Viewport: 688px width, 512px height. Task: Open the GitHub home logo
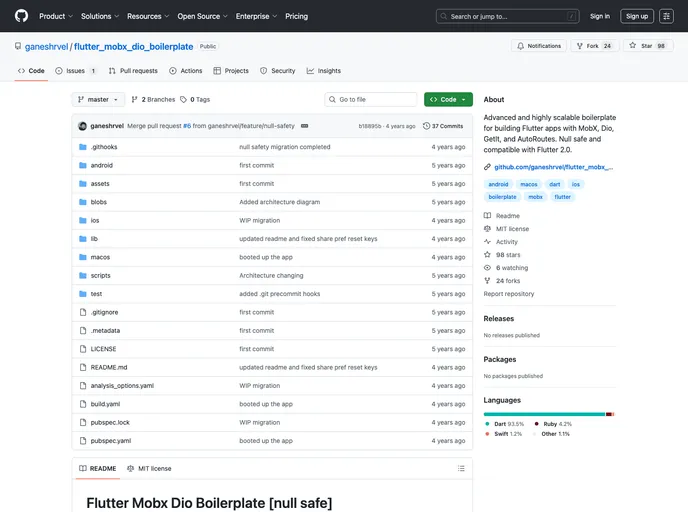click(21, 16)
